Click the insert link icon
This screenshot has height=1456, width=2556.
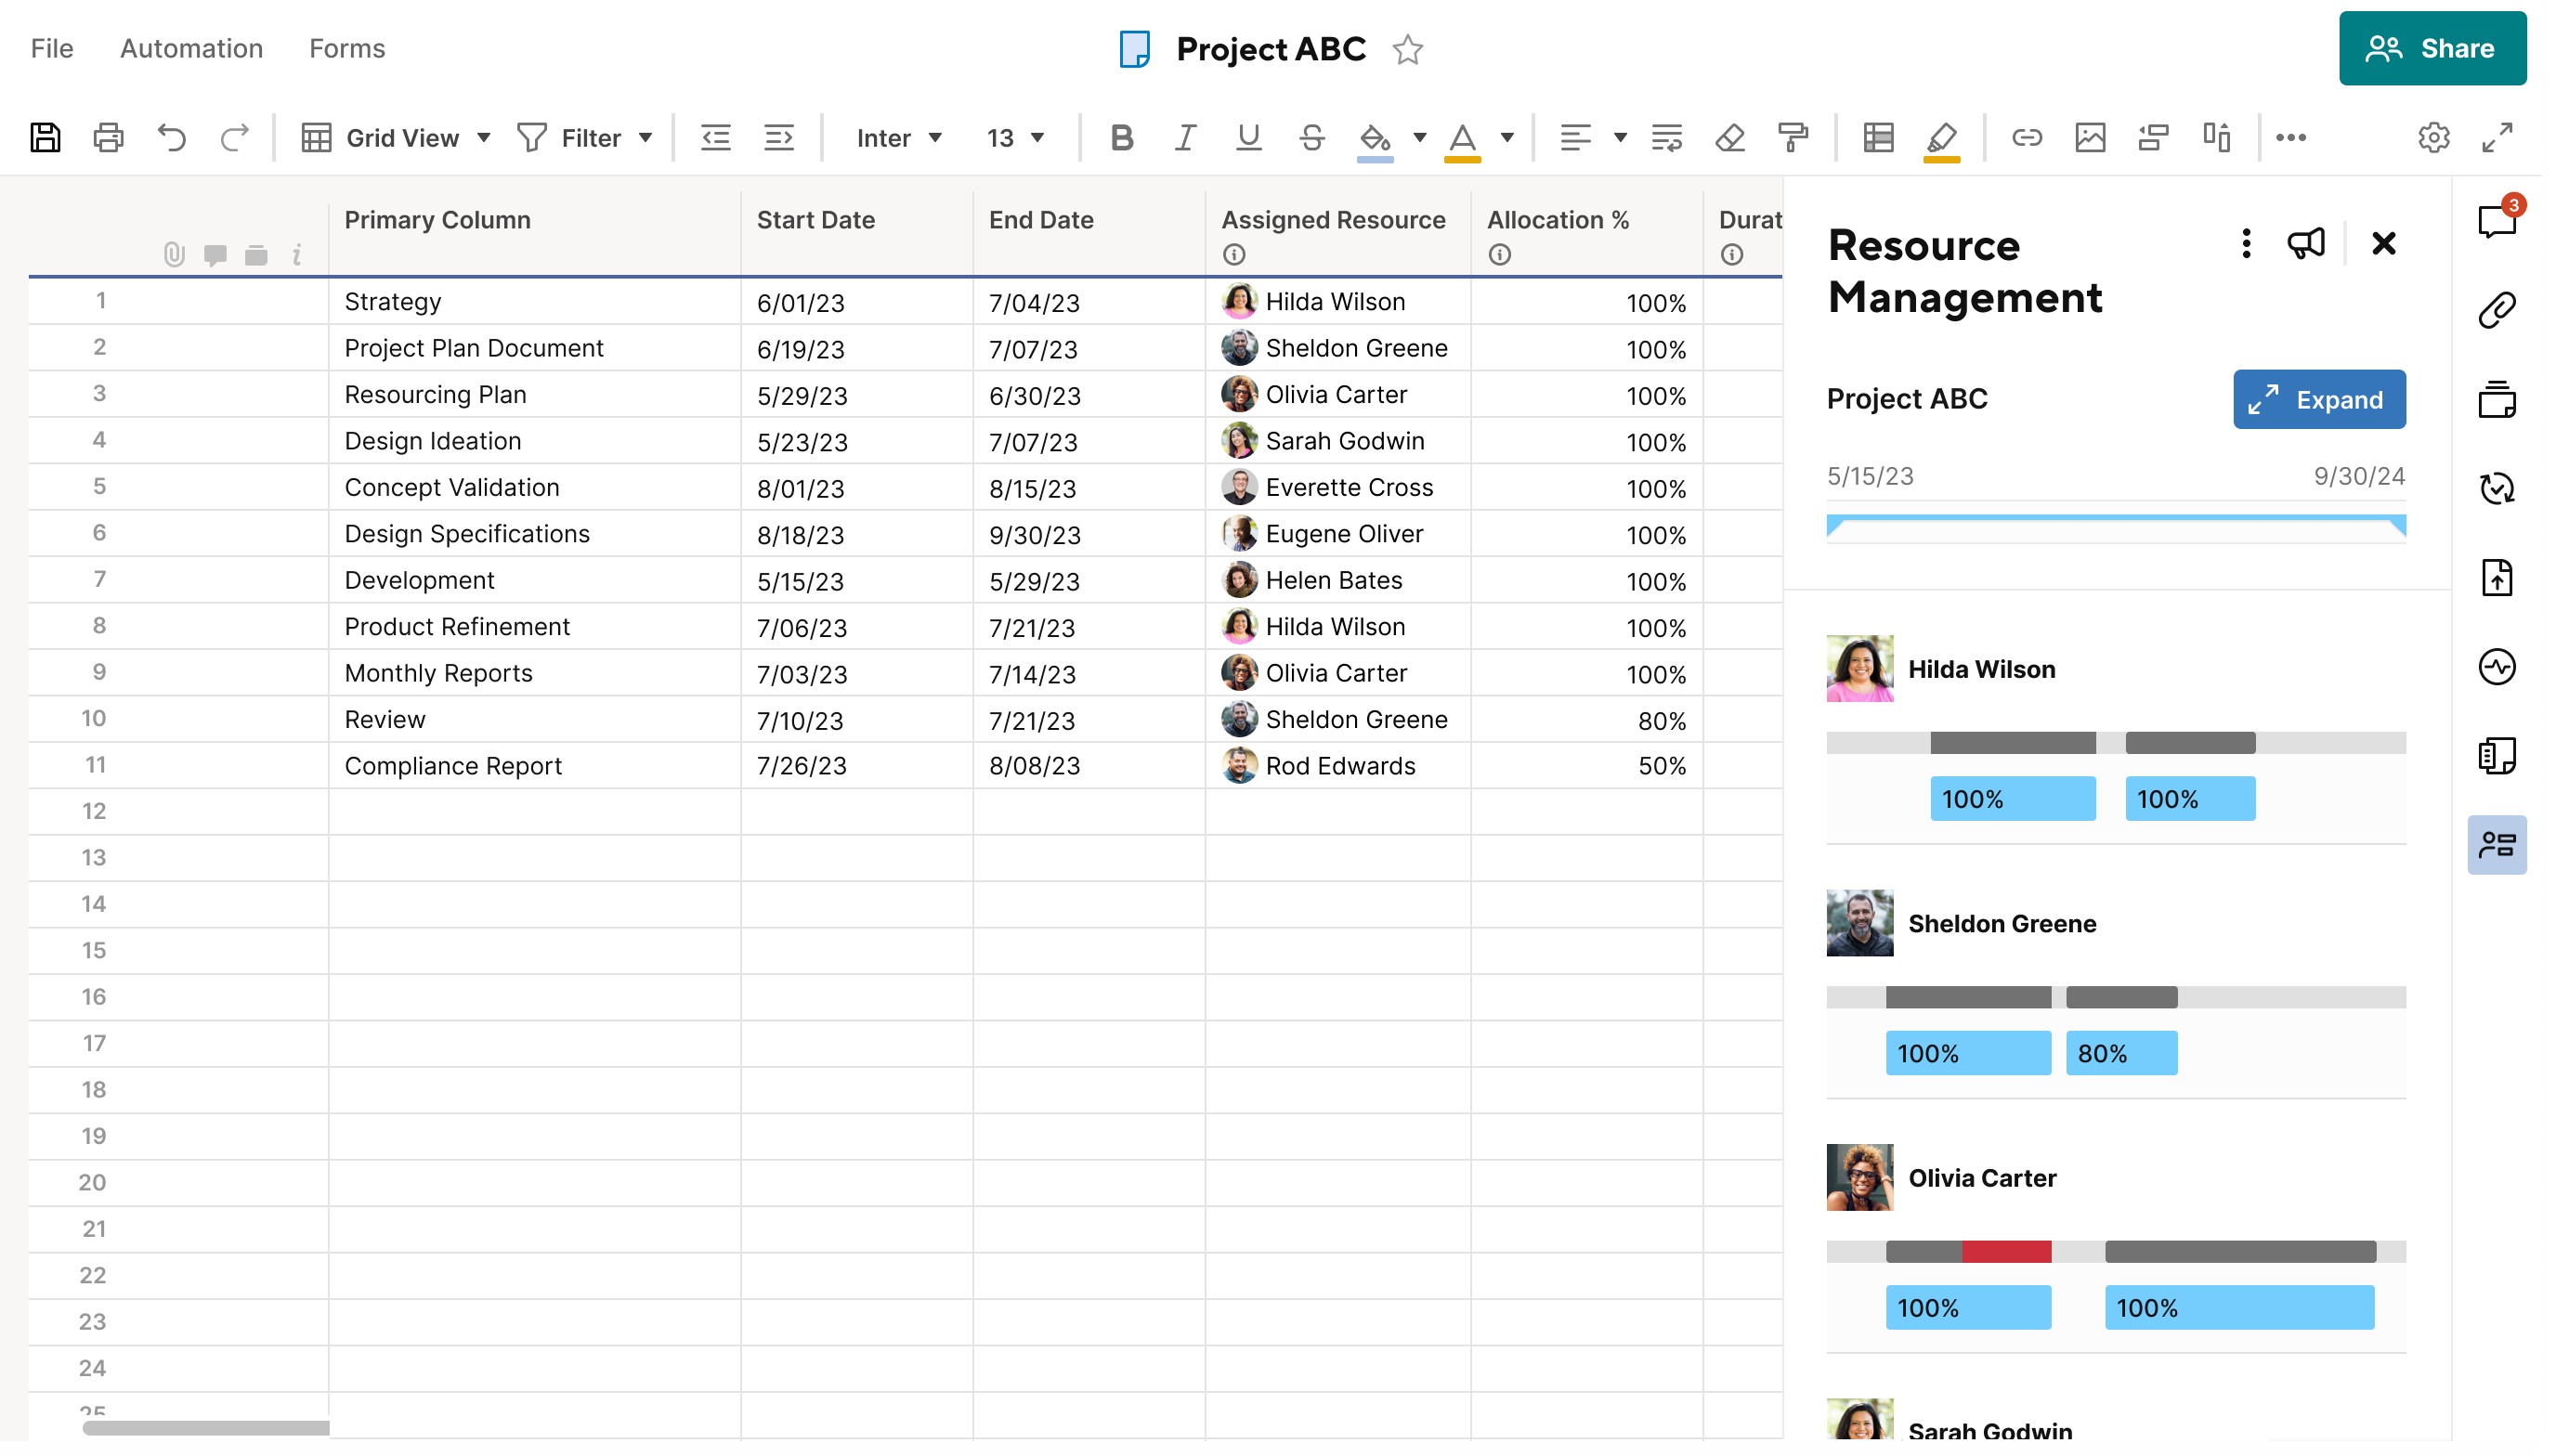click(x=2028, y=136)
